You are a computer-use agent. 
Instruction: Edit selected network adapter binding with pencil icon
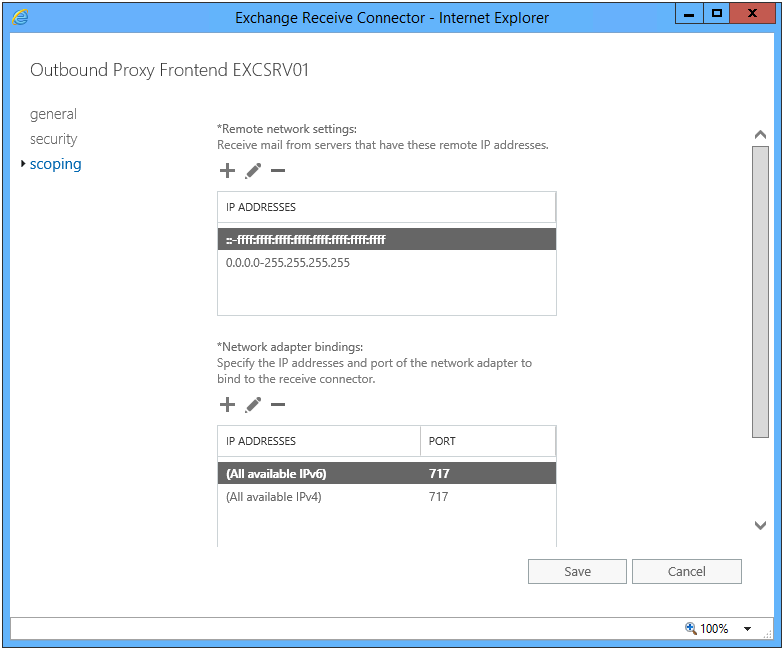click(253, 404)
